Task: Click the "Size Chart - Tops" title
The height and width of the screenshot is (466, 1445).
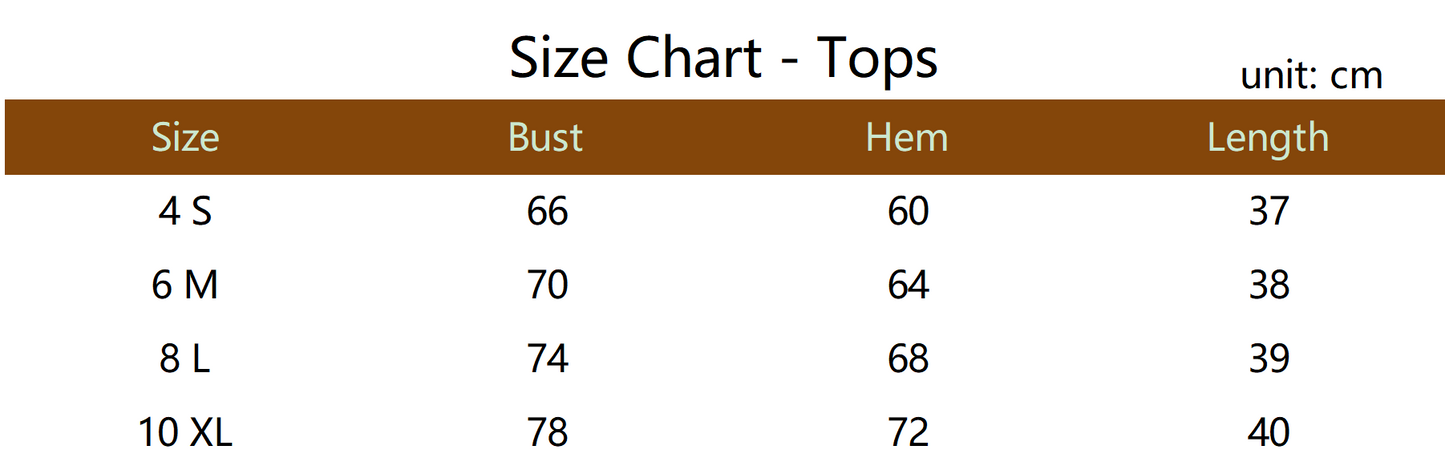Action: (x=723, y=58)
